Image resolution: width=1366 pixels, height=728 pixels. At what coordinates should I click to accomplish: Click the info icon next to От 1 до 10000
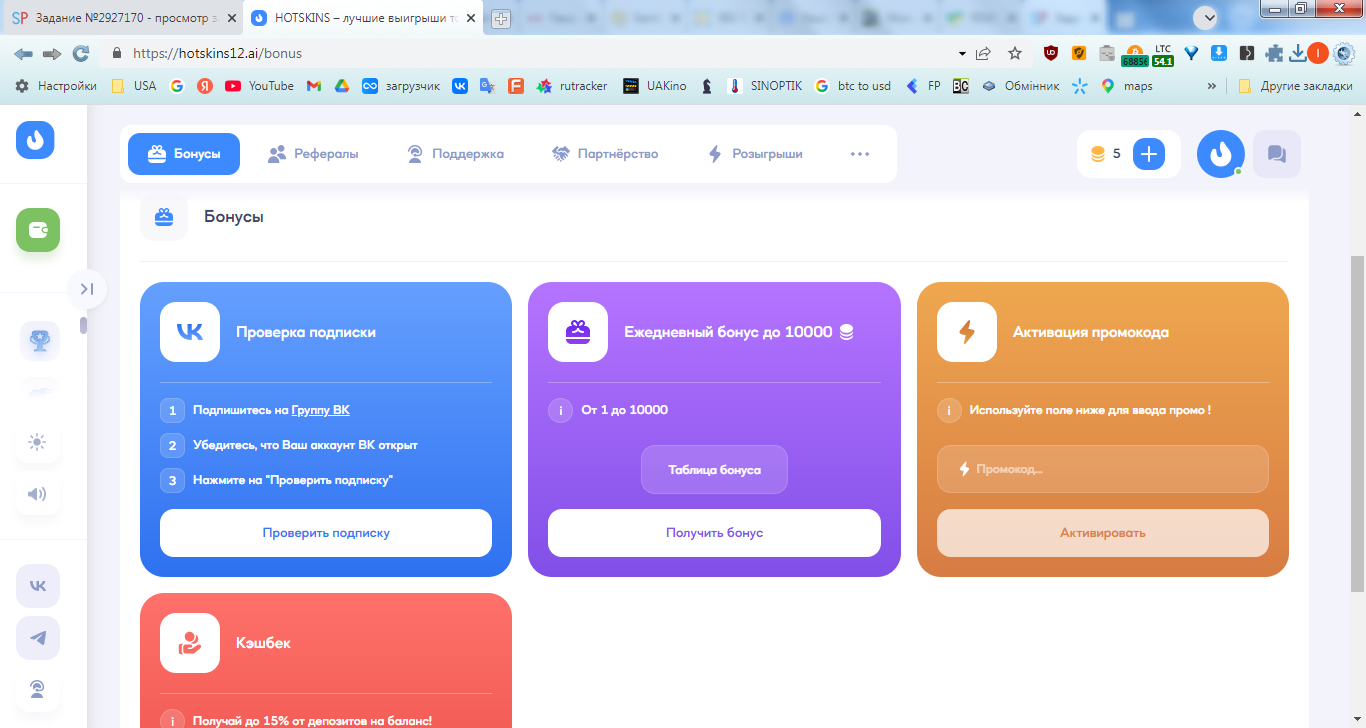(560, 410)
